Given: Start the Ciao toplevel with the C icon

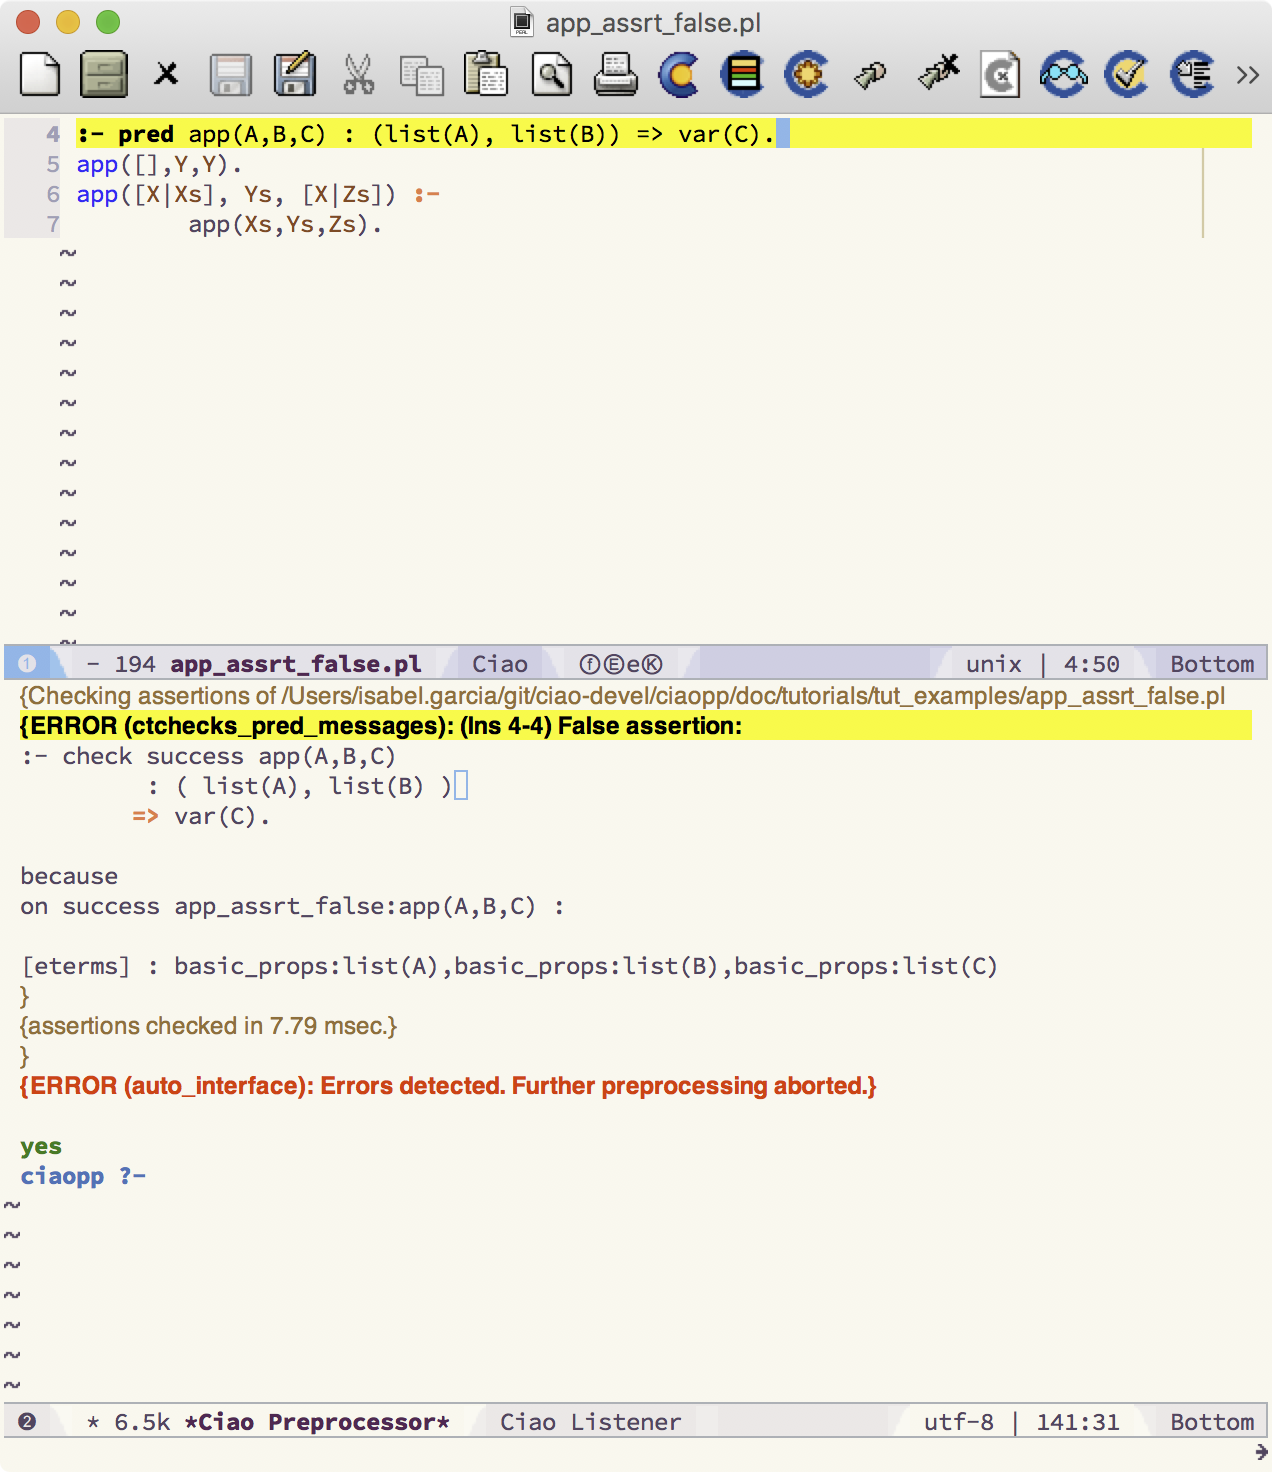Looking at the screenshot, I should [679, 75].
